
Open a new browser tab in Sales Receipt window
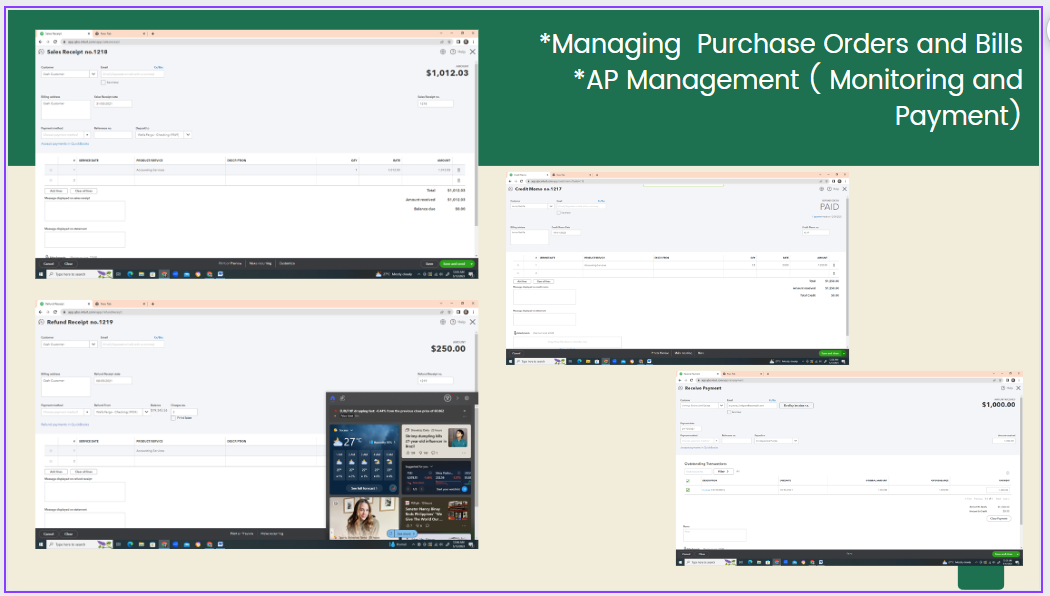153,33
